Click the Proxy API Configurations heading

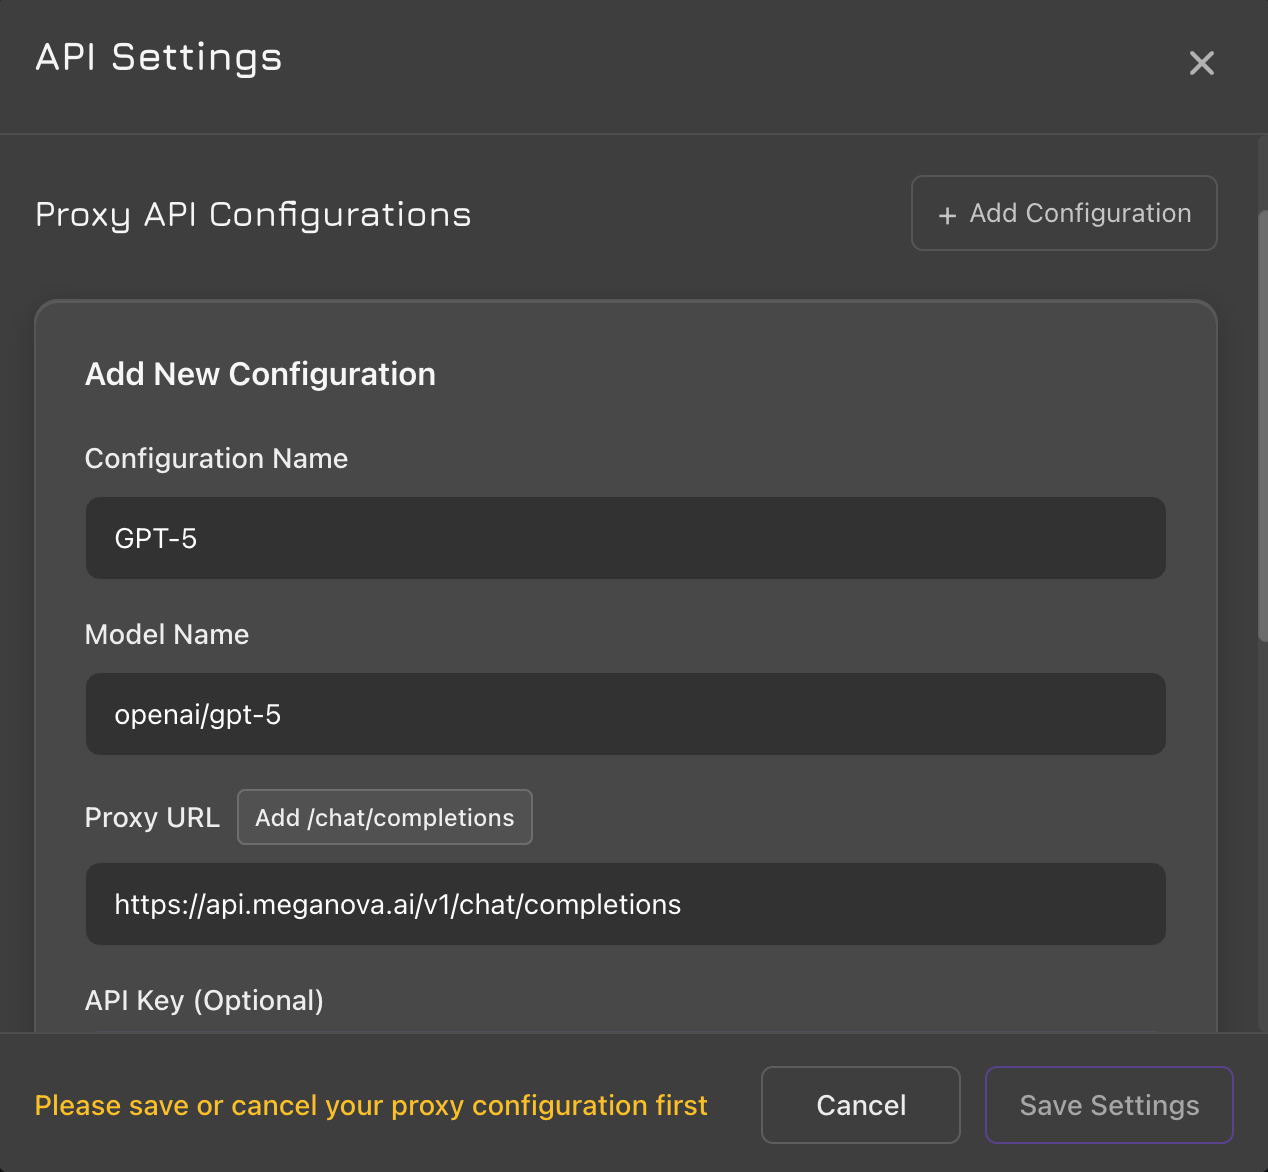253,215
